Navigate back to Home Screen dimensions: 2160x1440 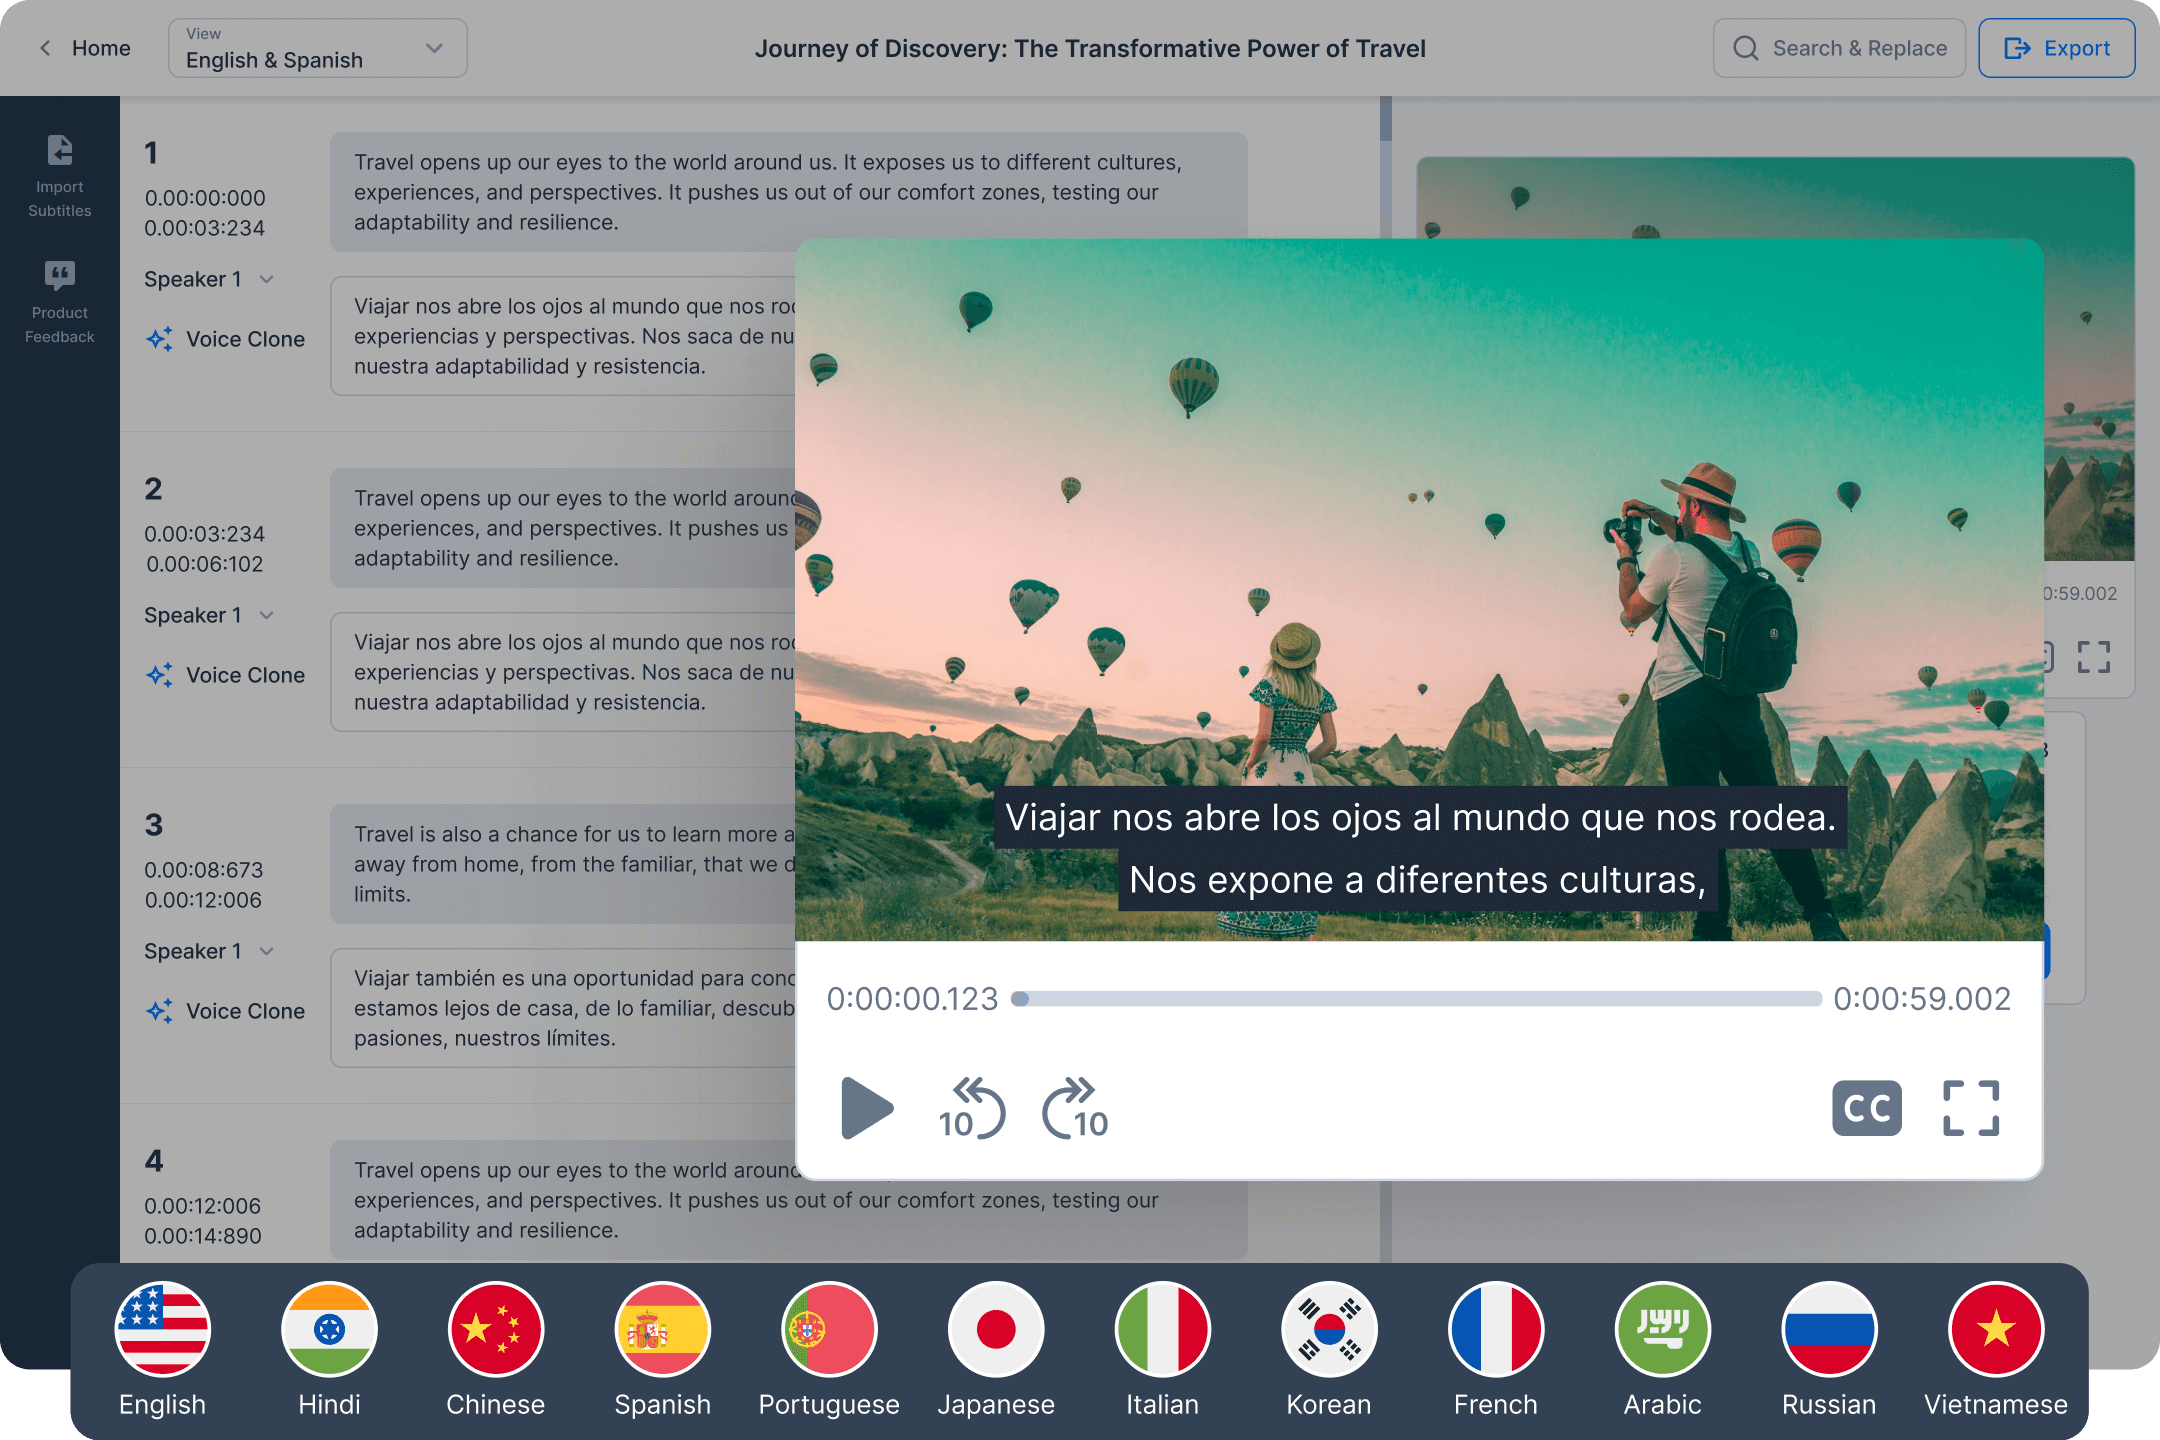[x=86, y=47]
